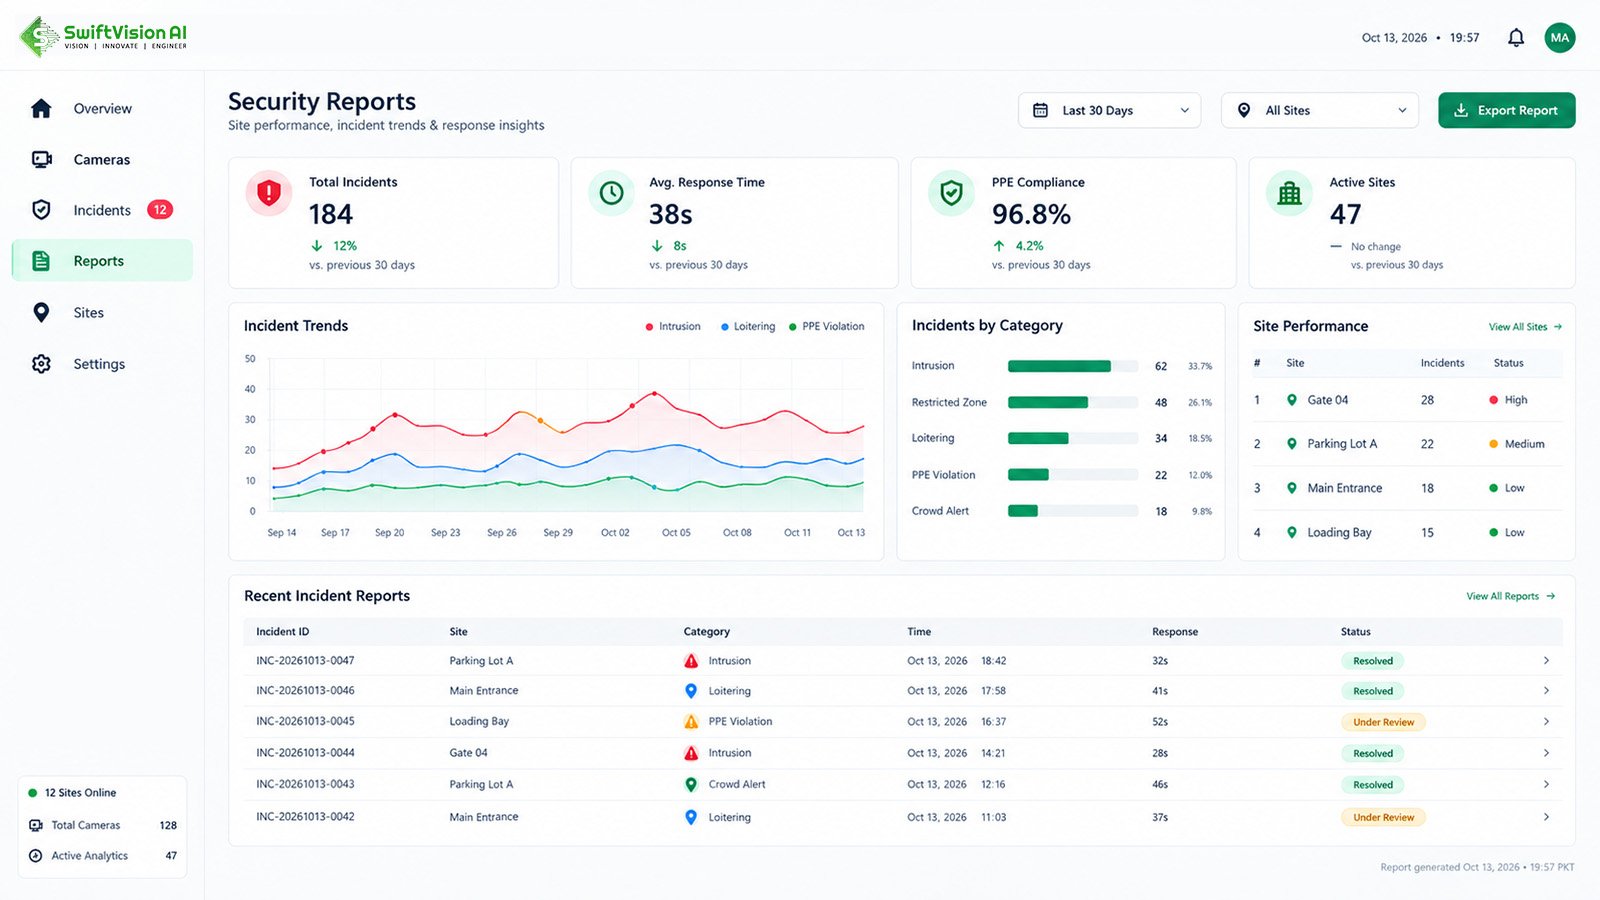Open Sites in the sidebar

[102, 313]
